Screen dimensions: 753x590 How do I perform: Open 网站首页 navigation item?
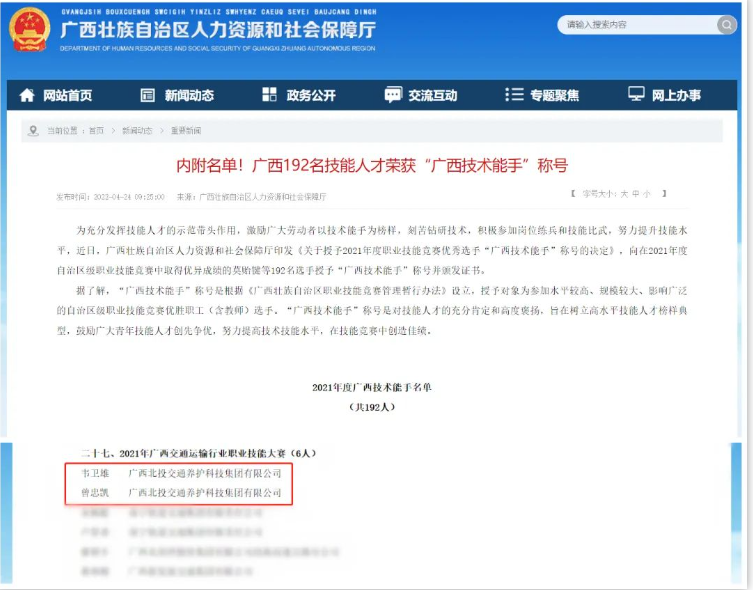68,96
